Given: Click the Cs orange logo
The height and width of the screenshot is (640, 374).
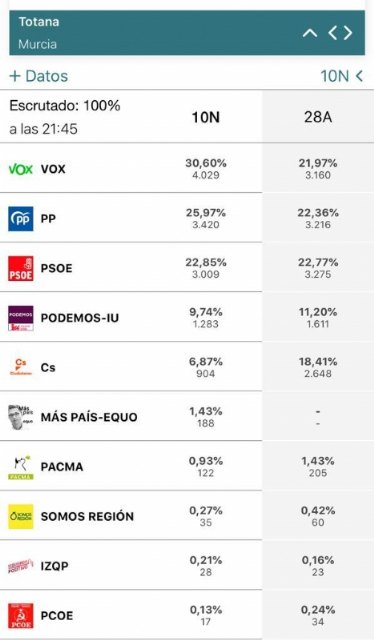Looking at the screenshot, I should coord(21,367).
